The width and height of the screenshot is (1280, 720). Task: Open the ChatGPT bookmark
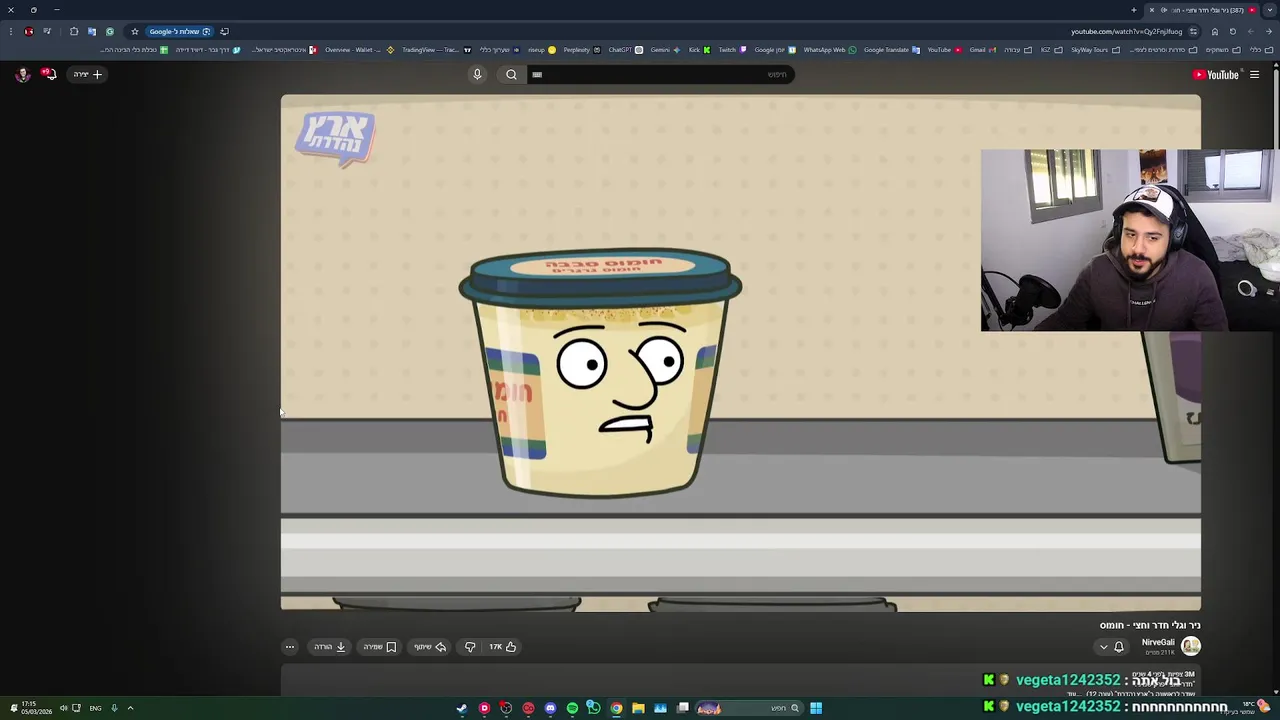[625, 50]
